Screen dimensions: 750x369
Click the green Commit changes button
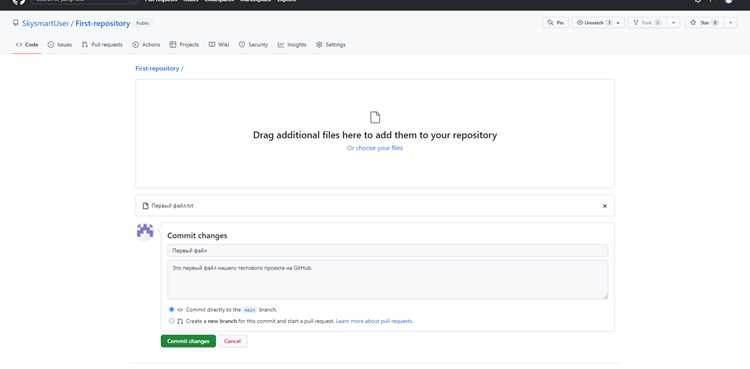point(188,341)
